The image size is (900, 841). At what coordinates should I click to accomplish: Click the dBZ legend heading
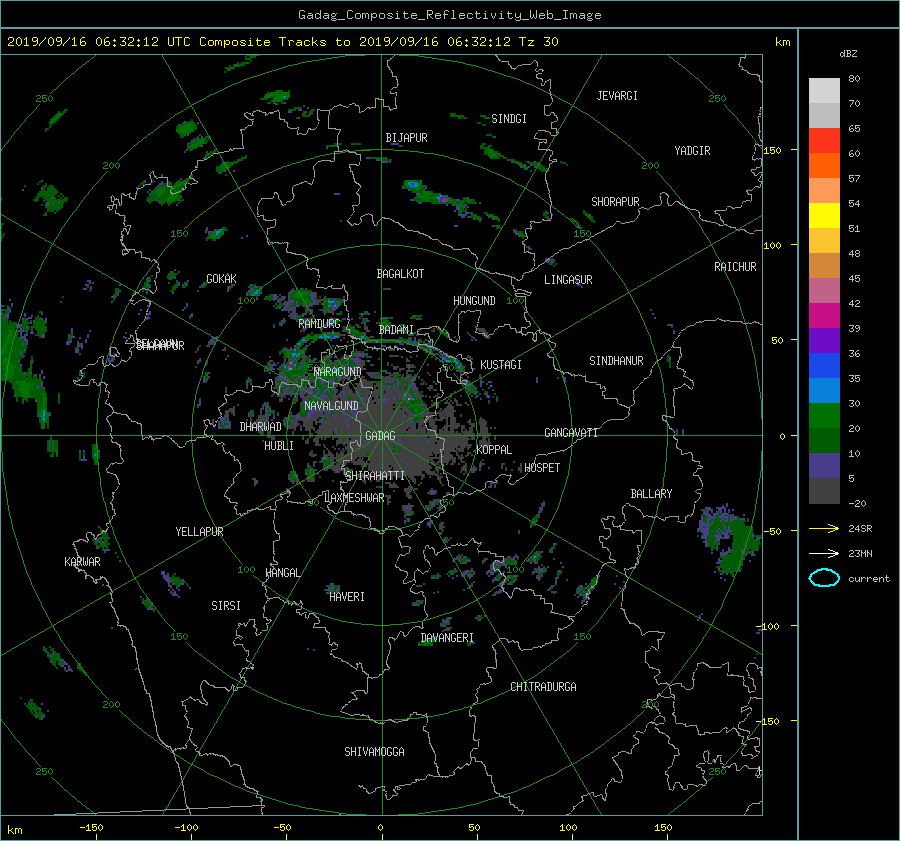pos(848,54)
